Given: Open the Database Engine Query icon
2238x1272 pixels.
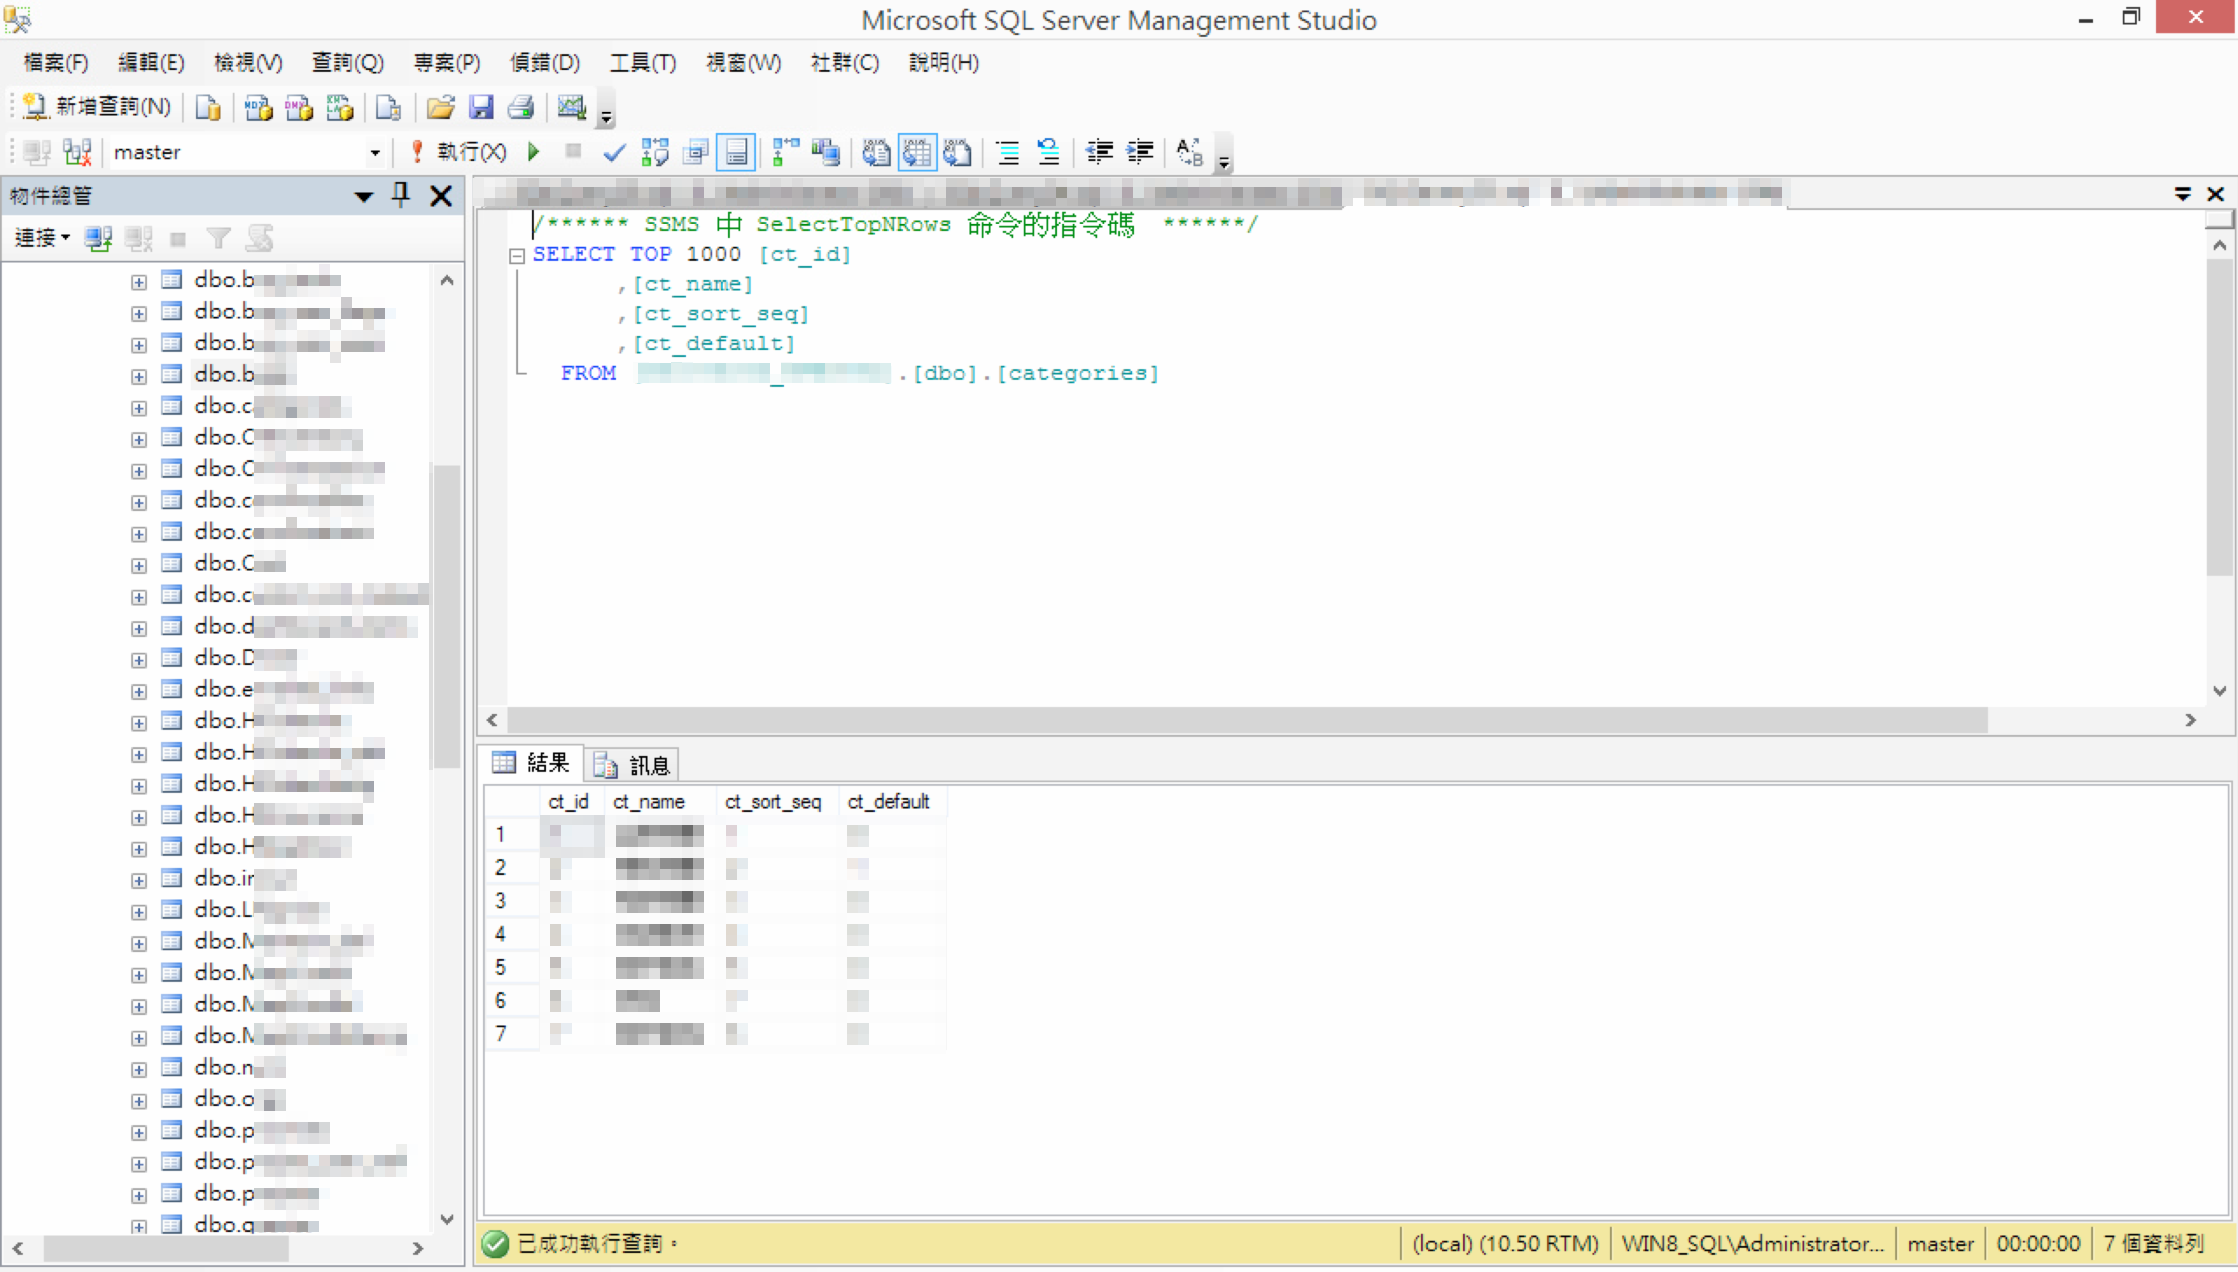Looking at the screenshot, I should 208,107.
